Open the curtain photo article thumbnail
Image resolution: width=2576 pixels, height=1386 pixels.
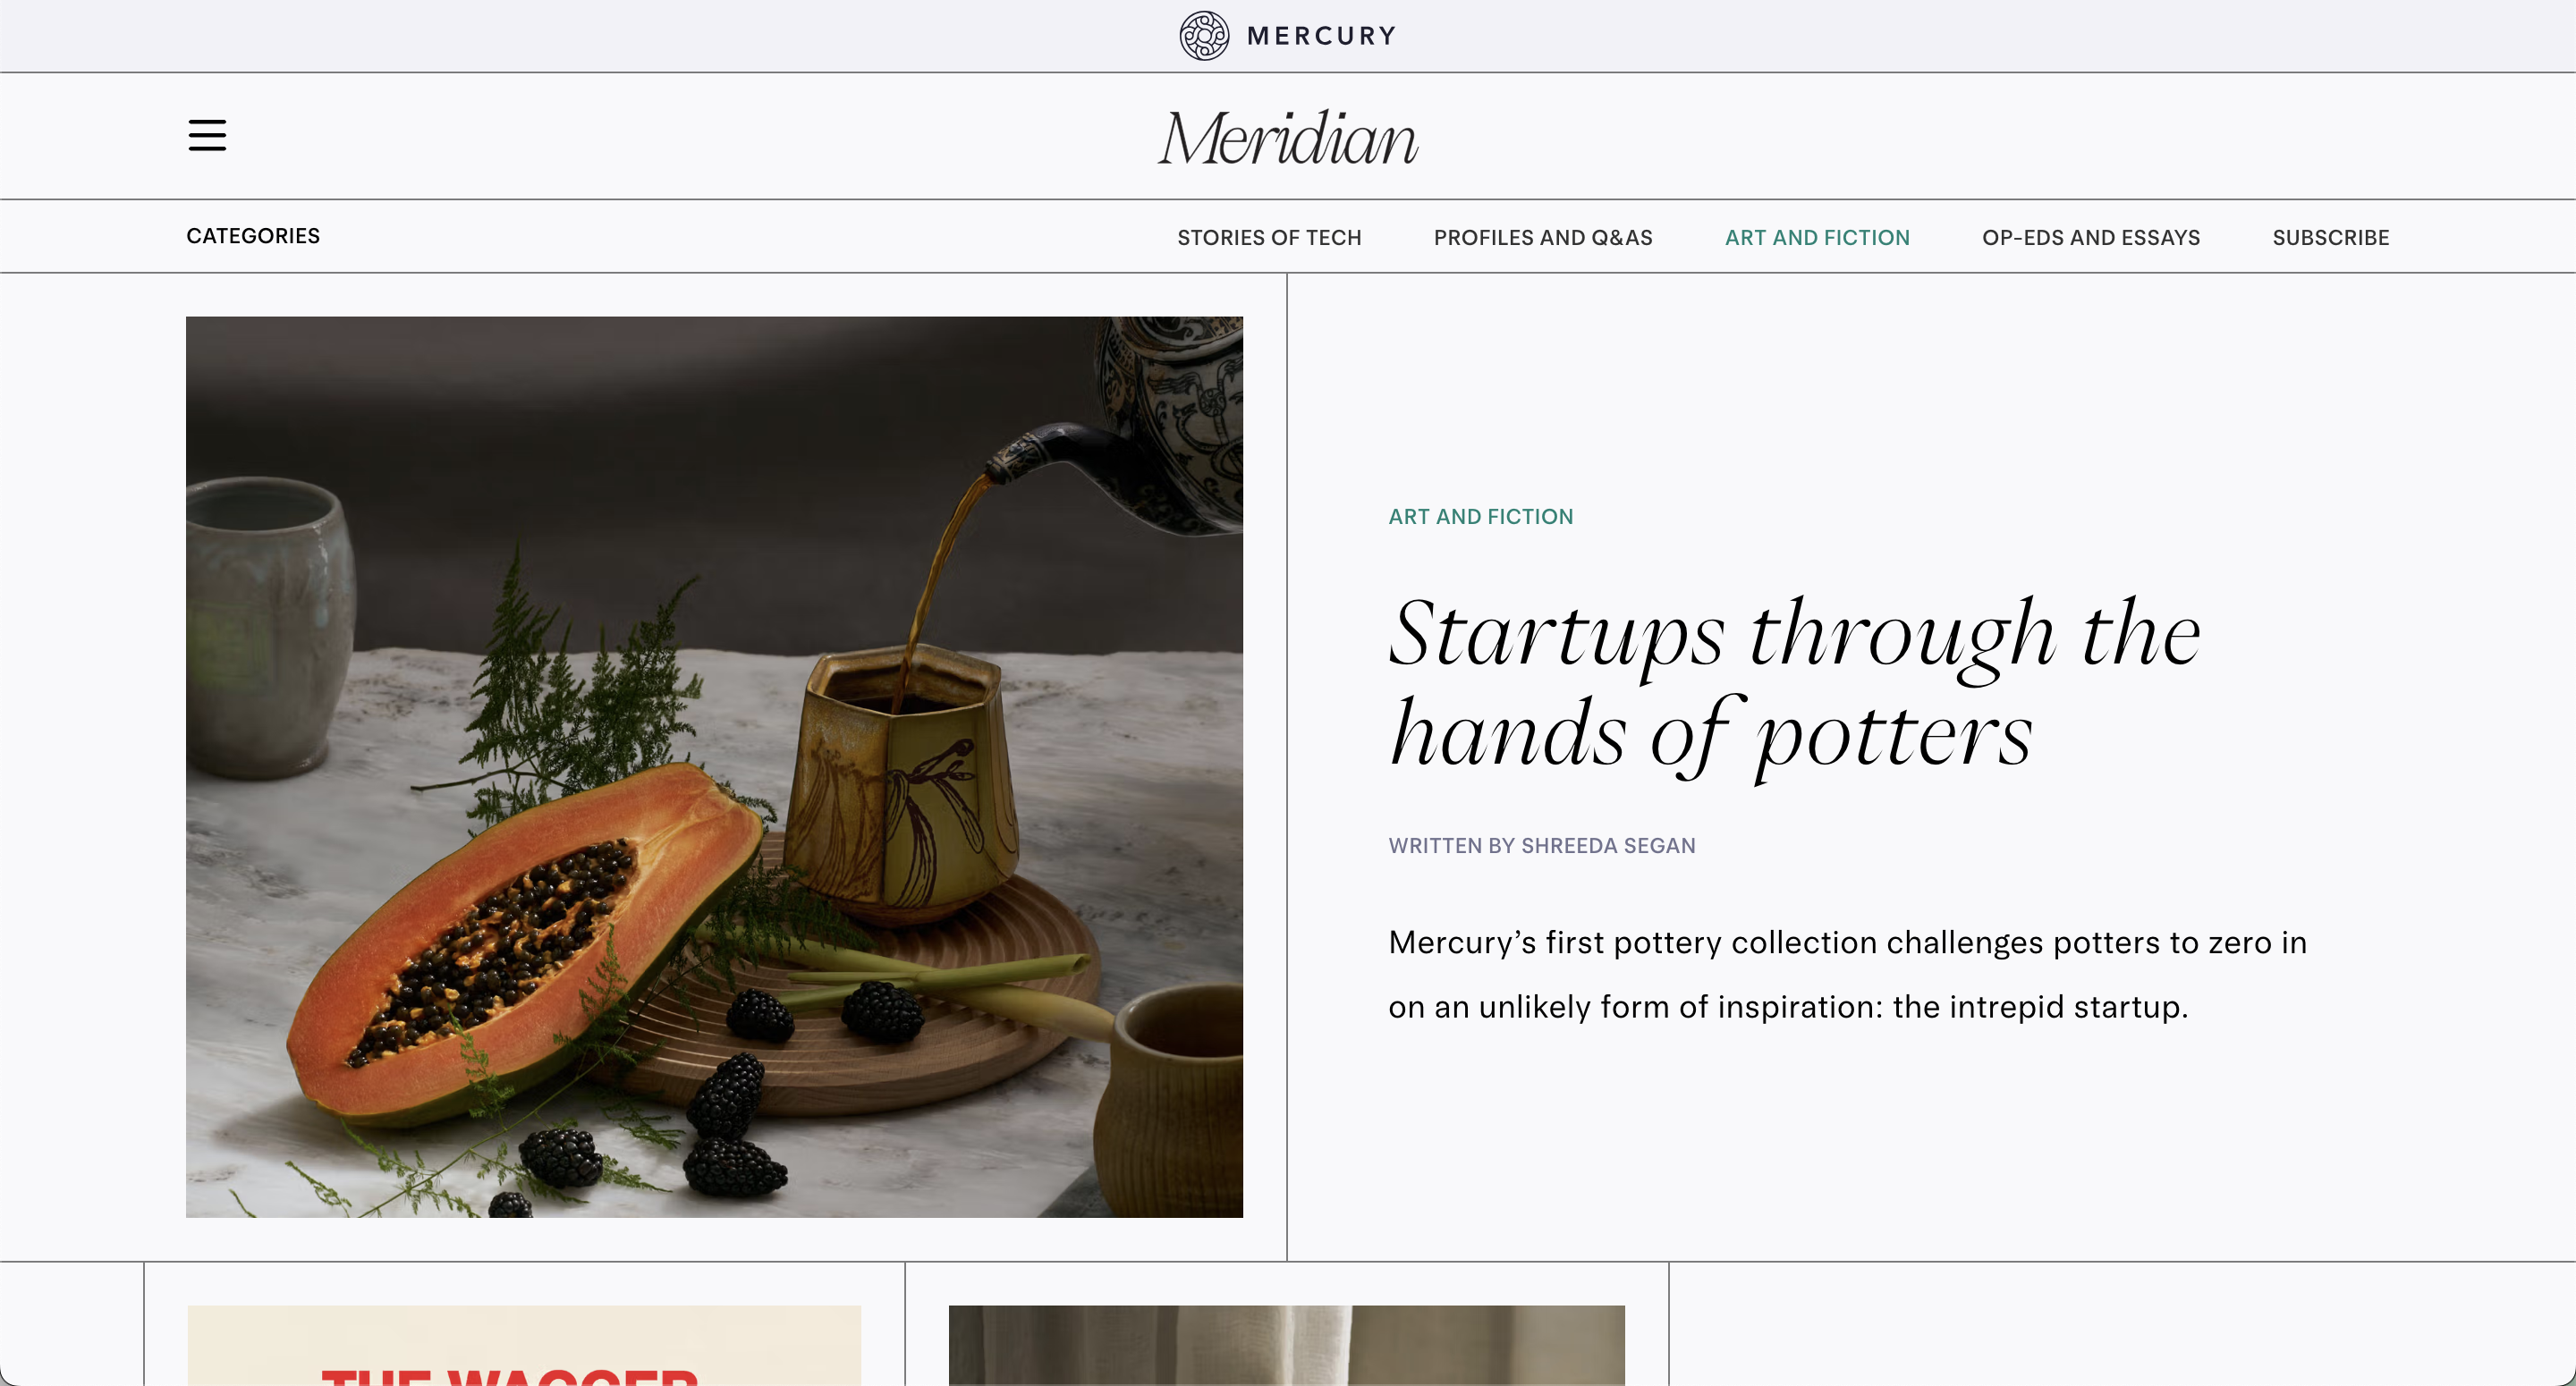tap(1286, 1344)
